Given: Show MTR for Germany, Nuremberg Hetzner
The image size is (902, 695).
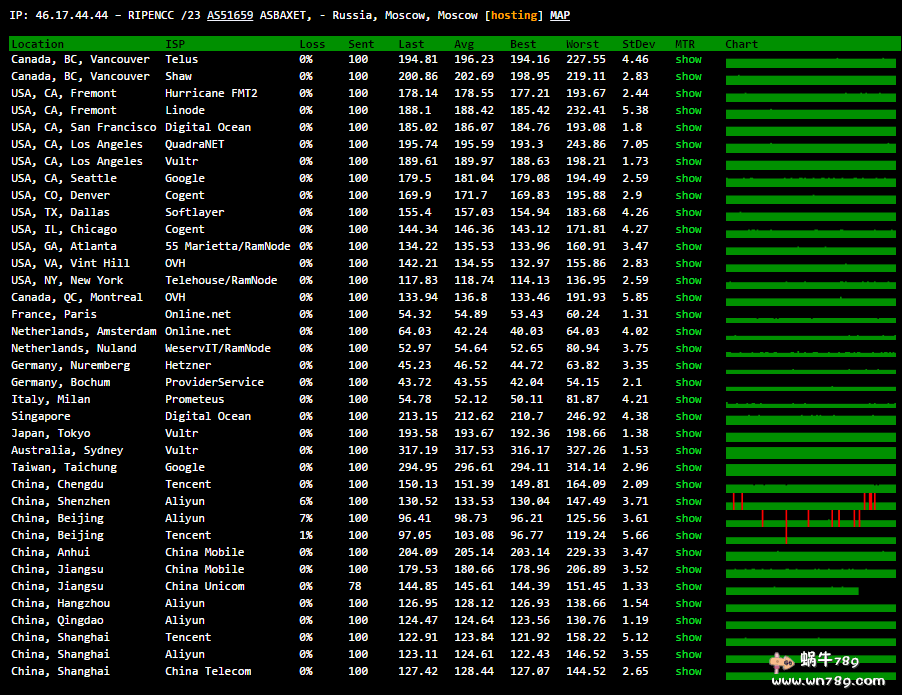Looking at the screenshot, I should point(688,365).
